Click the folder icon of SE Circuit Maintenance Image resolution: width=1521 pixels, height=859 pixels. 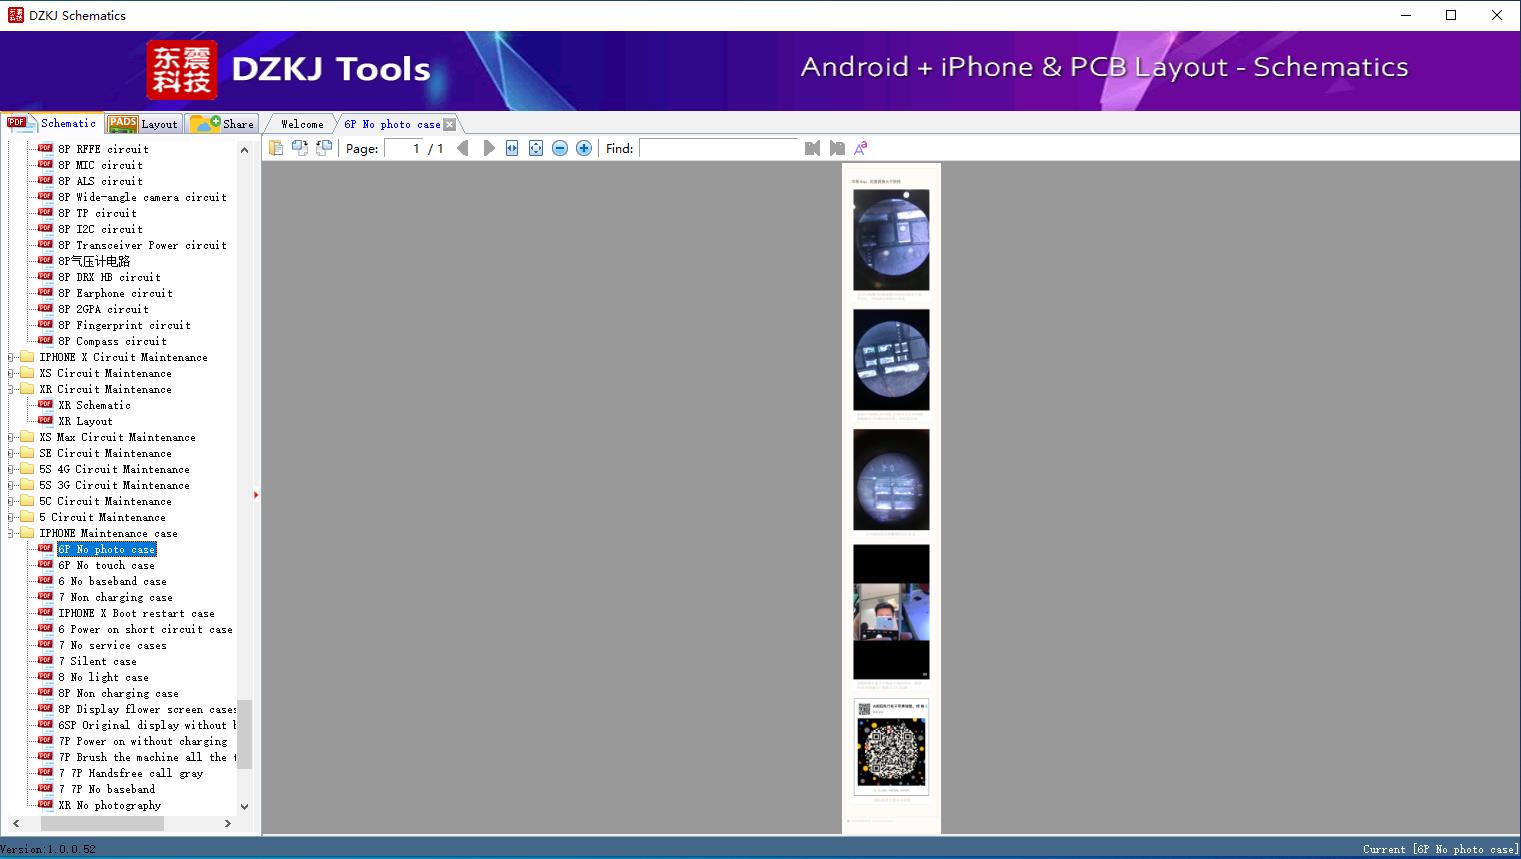click(x=27, y=453)
